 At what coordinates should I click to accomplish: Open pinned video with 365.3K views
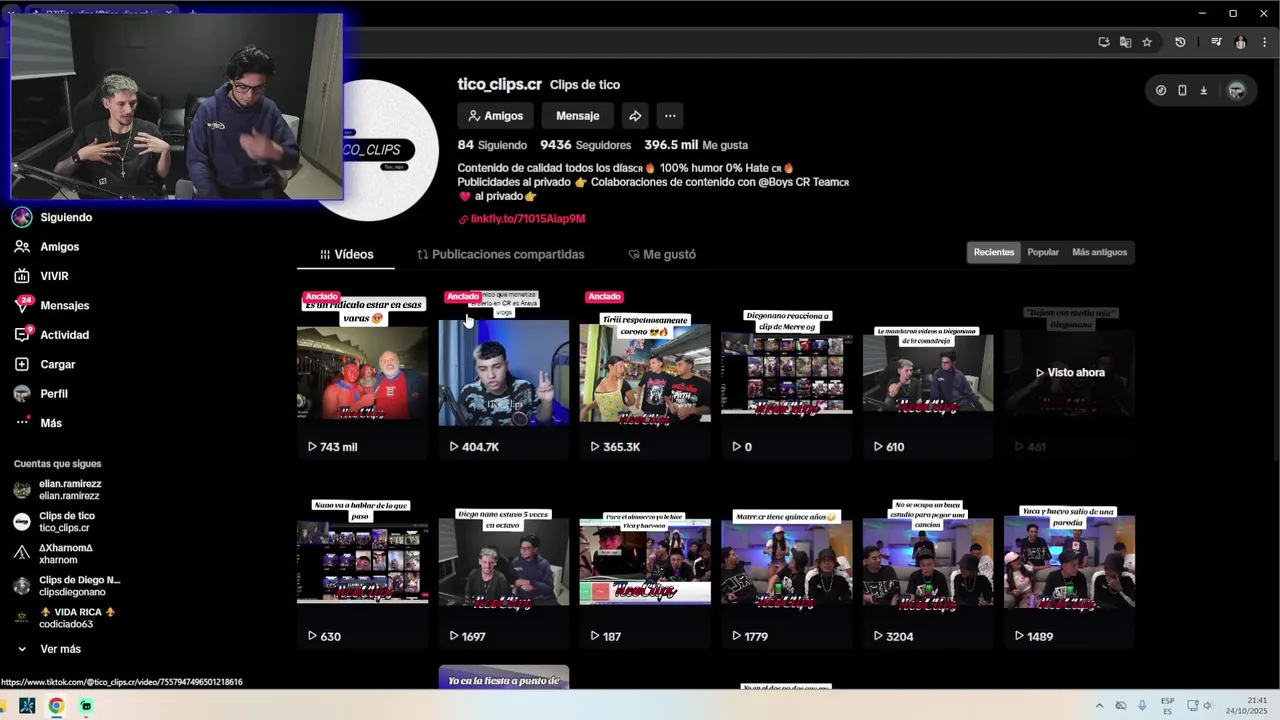tap(645, 372)
